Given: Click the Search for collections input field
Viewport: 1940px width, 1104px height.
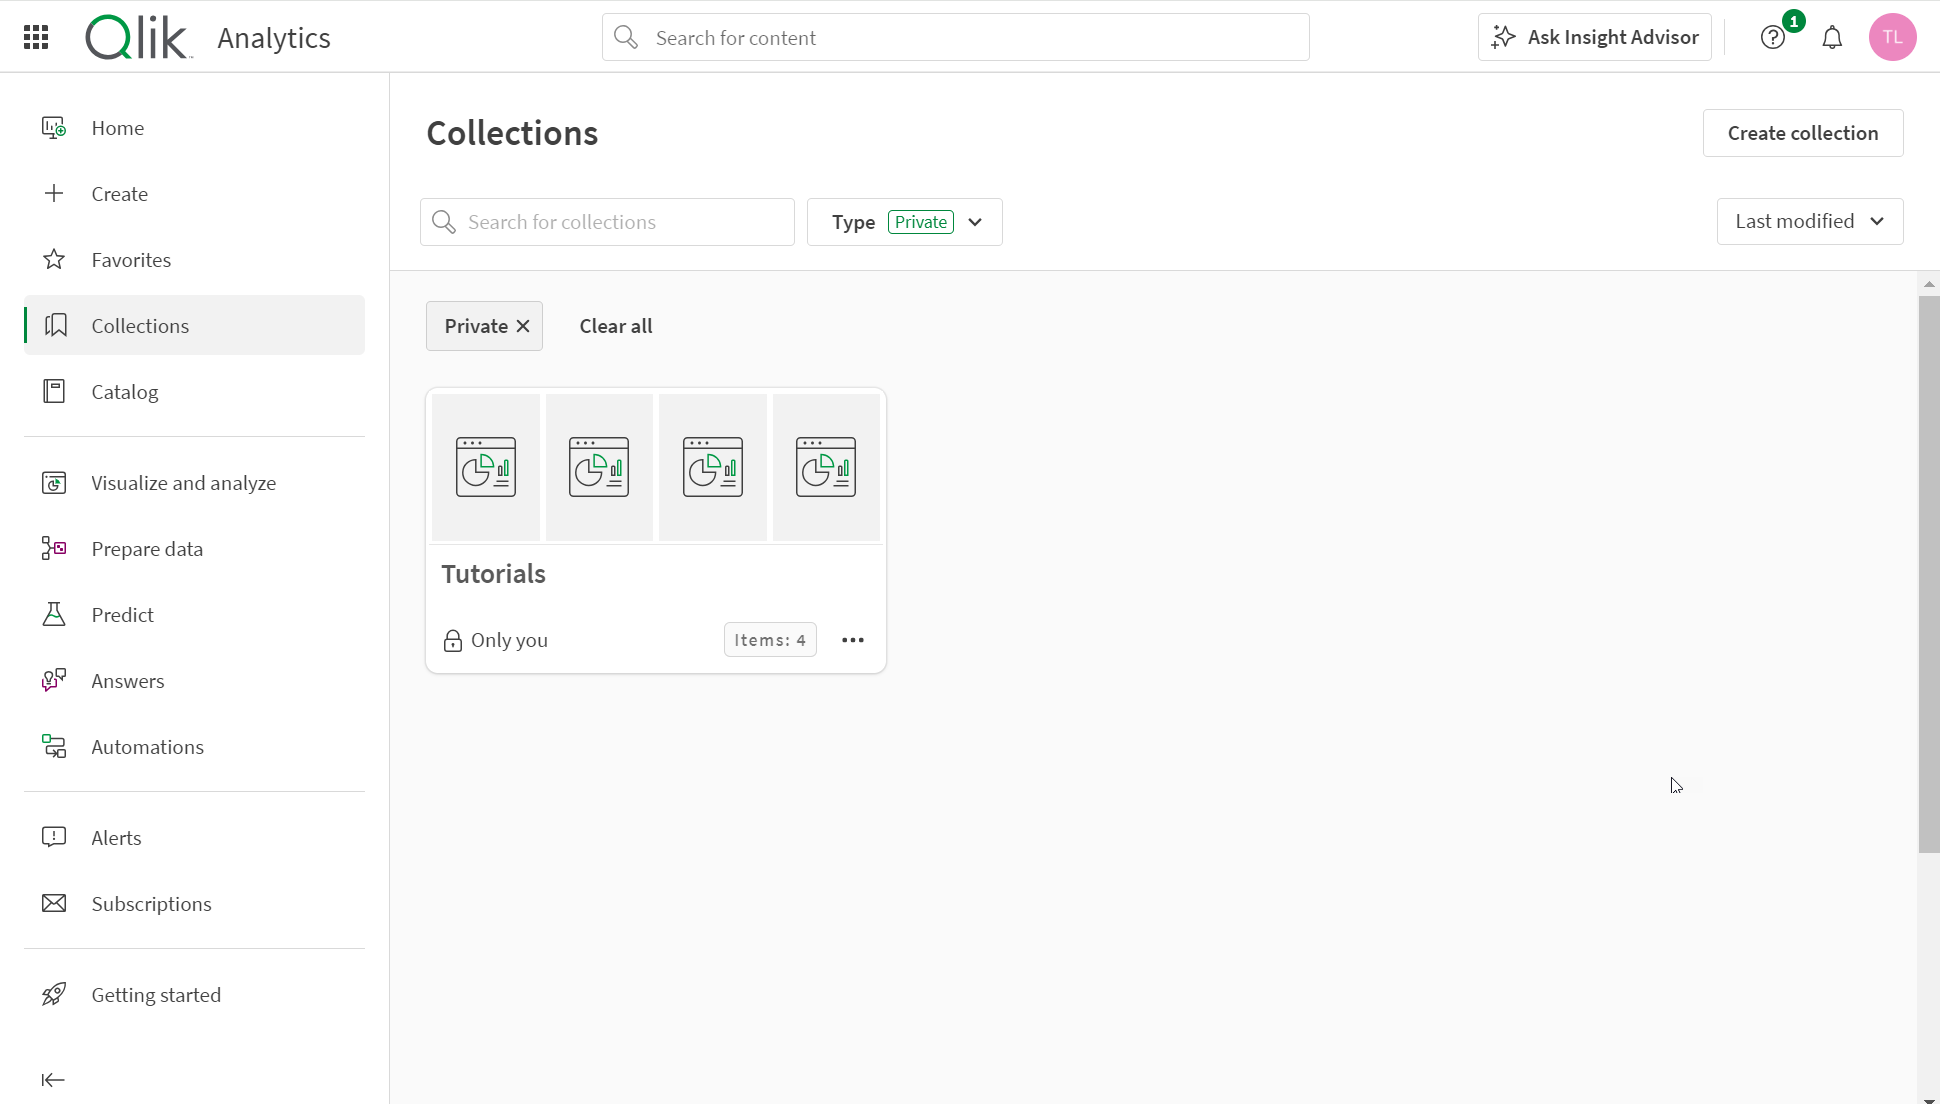Looking at the screenshot, I should pyautogui.click(x=608, y=221).
